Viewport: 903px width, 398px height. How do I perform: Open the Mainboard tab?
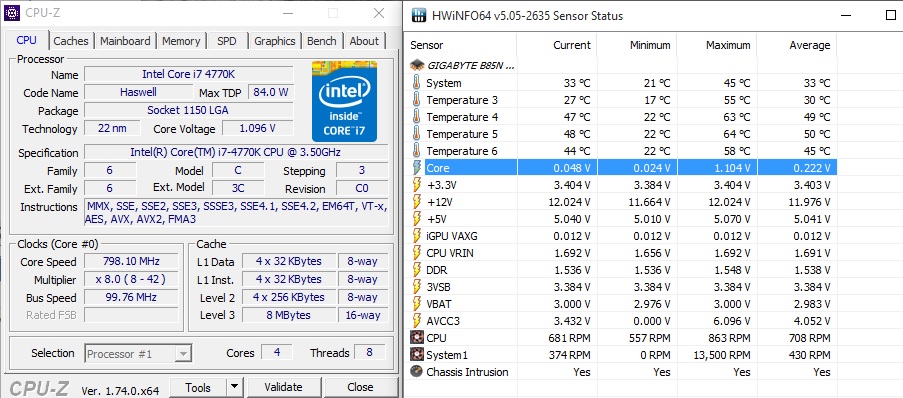pyautogui.click(x=125, y=41)
